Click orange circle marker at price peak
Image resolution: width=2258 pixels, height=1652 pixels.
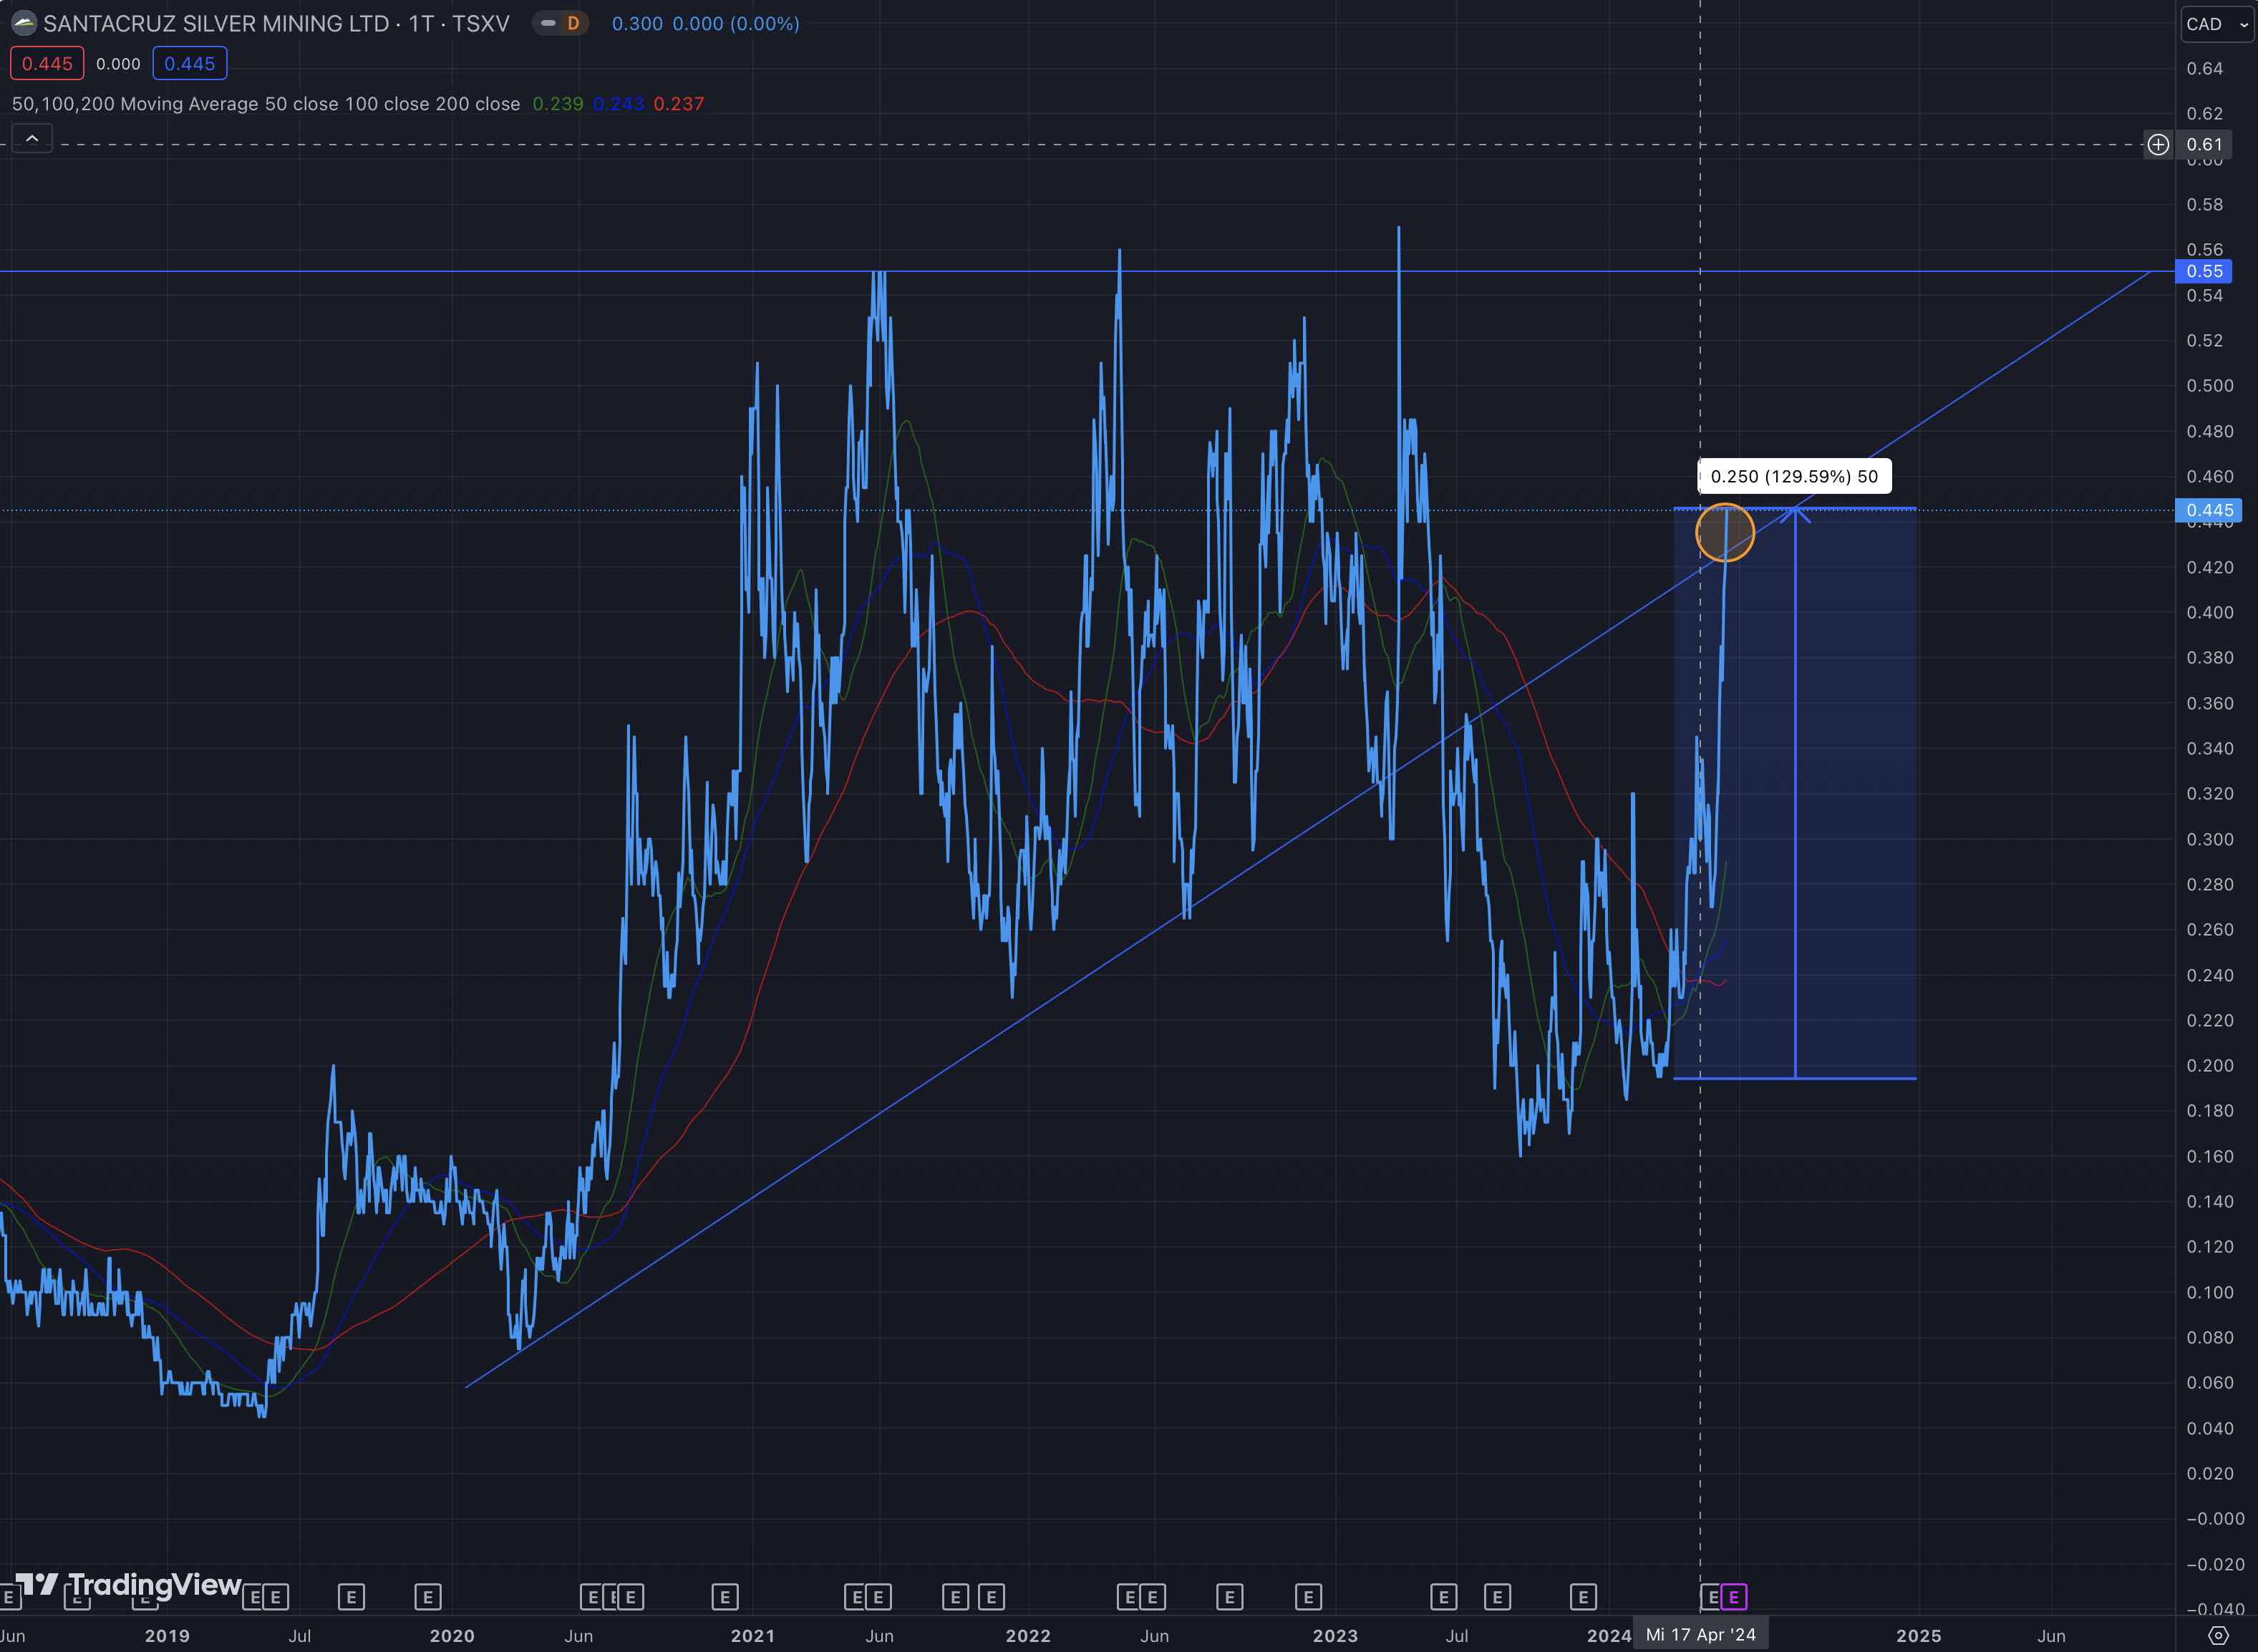[x=1725, y=532]
